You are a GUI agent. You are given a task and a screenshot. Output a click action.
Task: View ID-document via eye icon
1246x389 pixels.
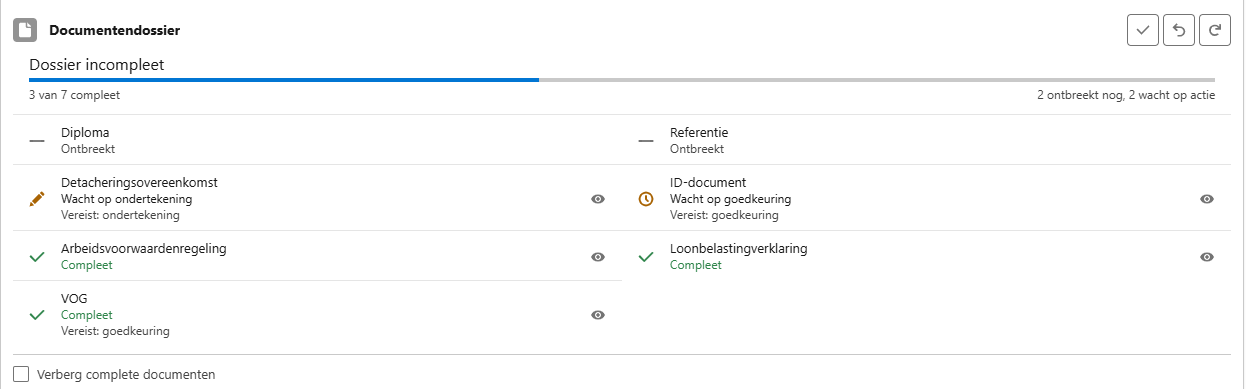click(1207, 199)
